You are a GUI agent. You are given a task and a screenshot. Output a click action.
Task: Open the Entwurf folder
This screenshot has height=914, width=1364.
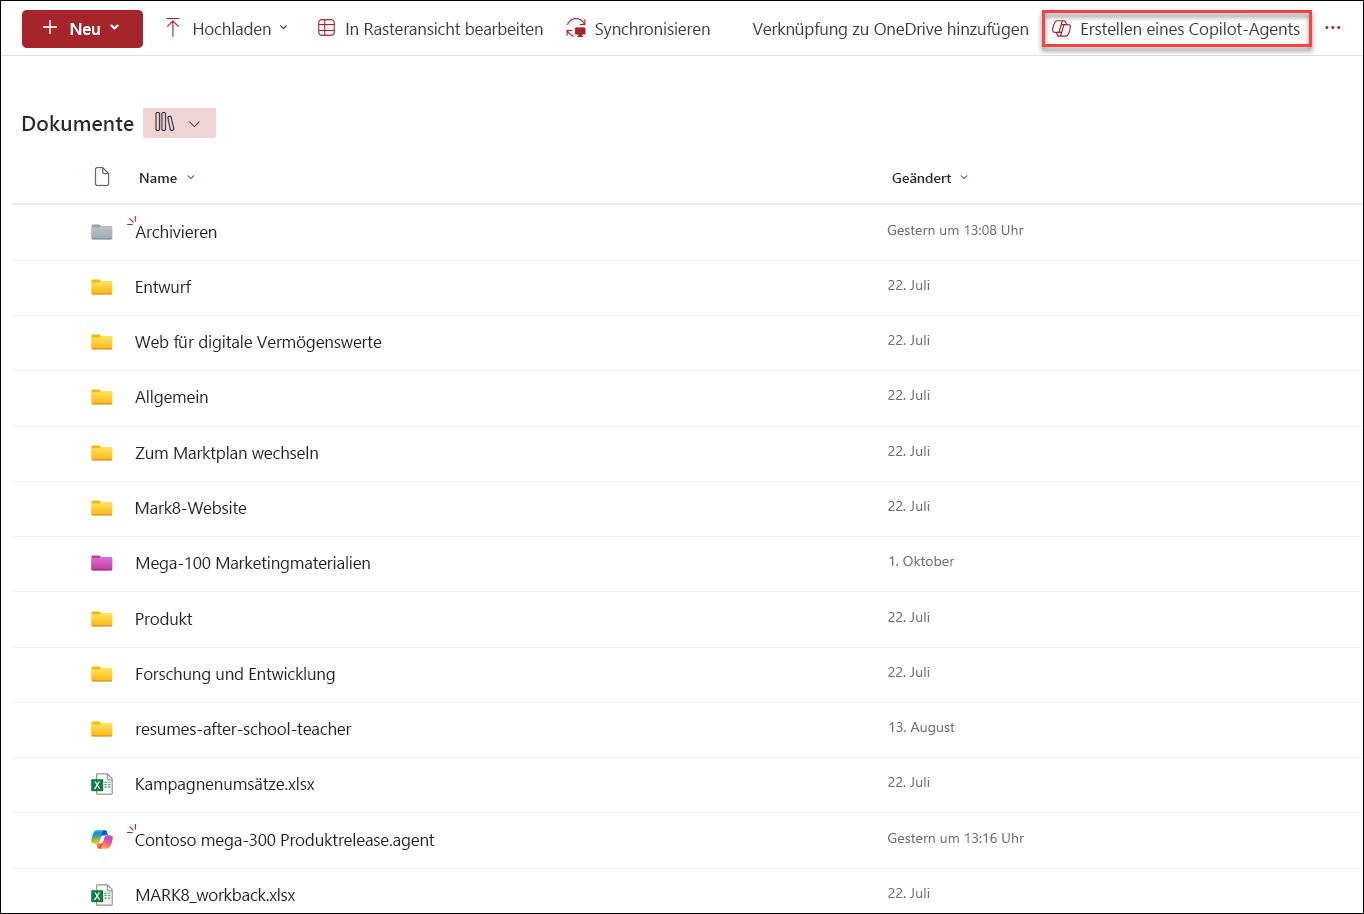pos(163,287)
